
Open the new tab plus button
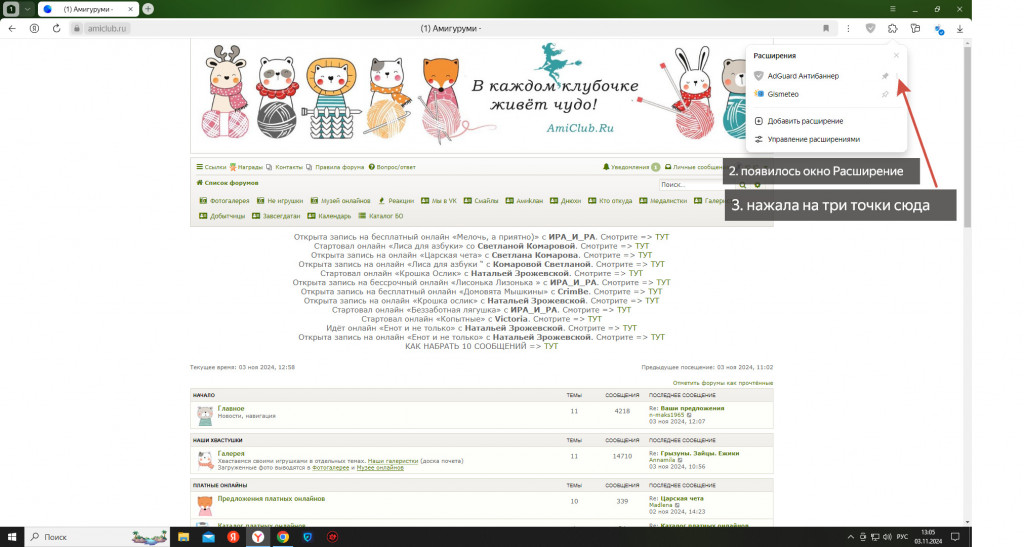(x=148, y=8)
